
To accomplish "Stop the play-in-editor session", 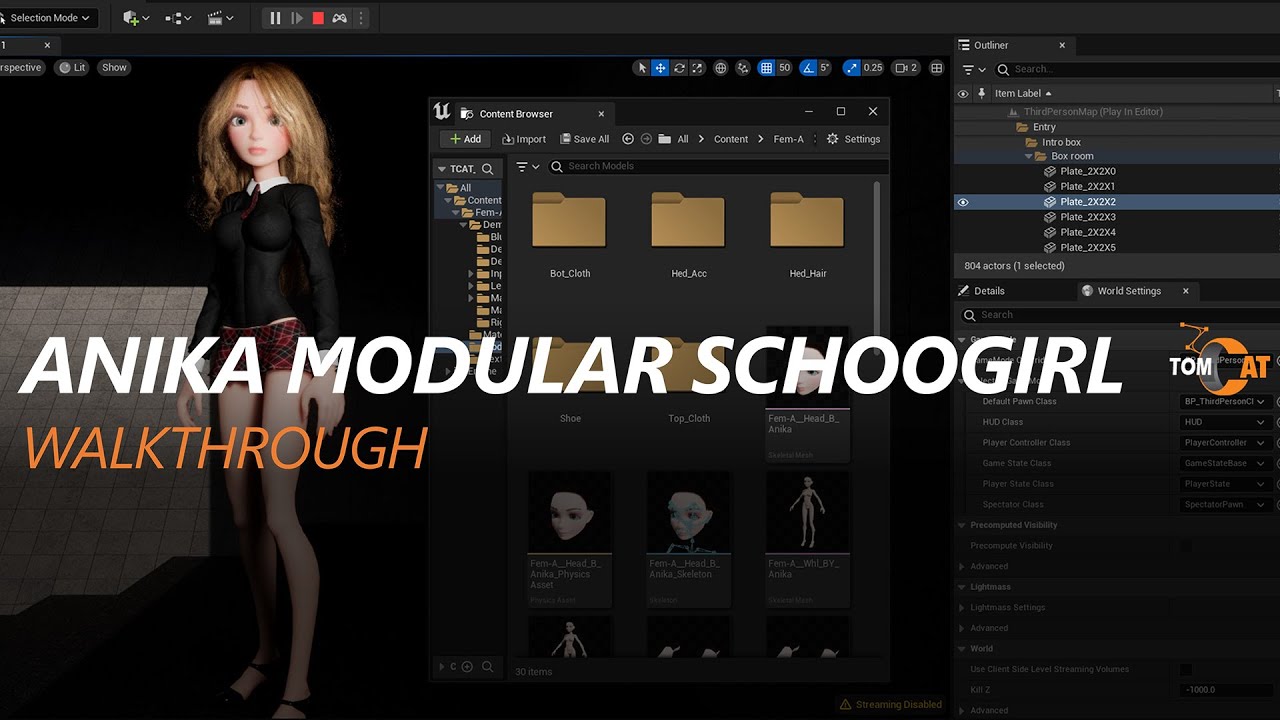I will [x=318, y=18].
